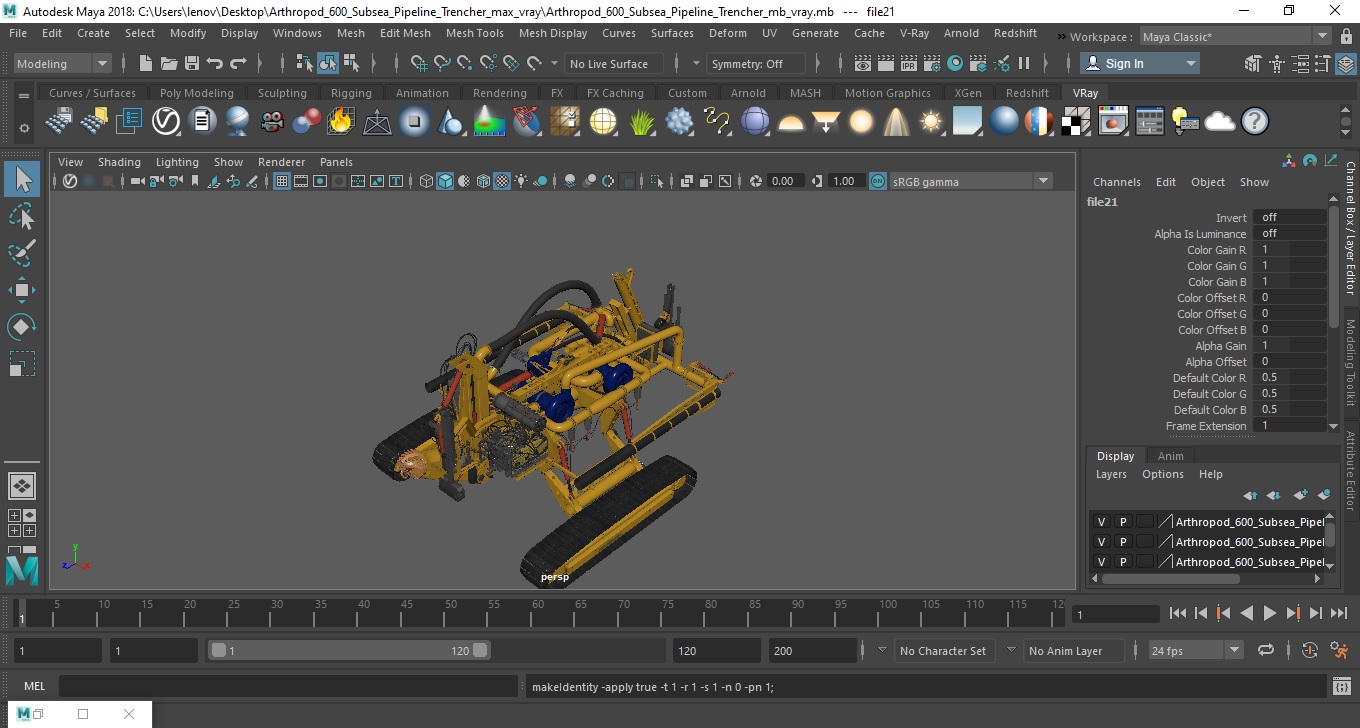Toggle playback P of second Arthropod layer
Image resolution: width=1360 pixels, height=728 pixels.
pos(1122,542)
